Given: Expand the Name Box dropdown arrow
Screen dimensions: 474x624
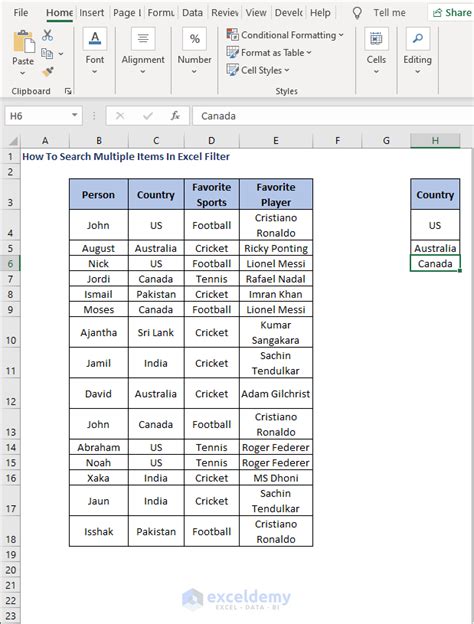Looking at the screenshot, I should click(x=74, y=115).
